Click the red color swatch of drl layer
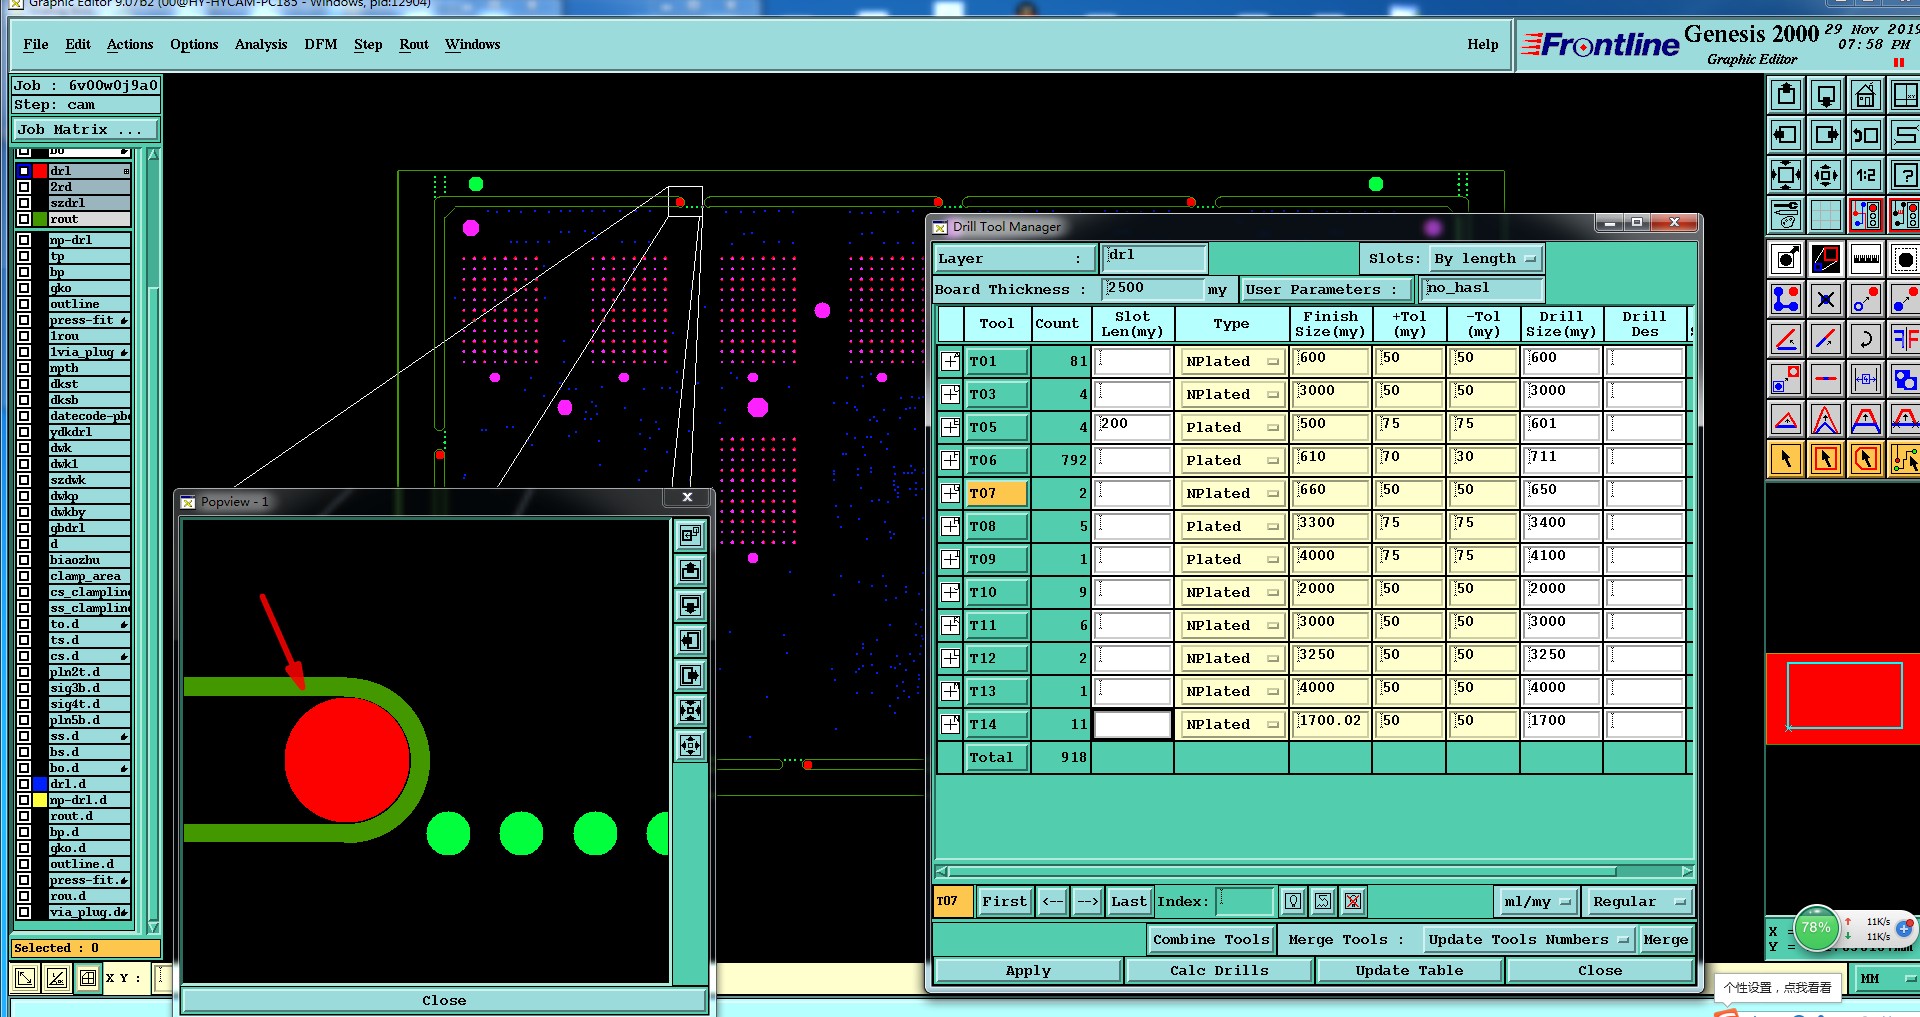 [40, 171]
